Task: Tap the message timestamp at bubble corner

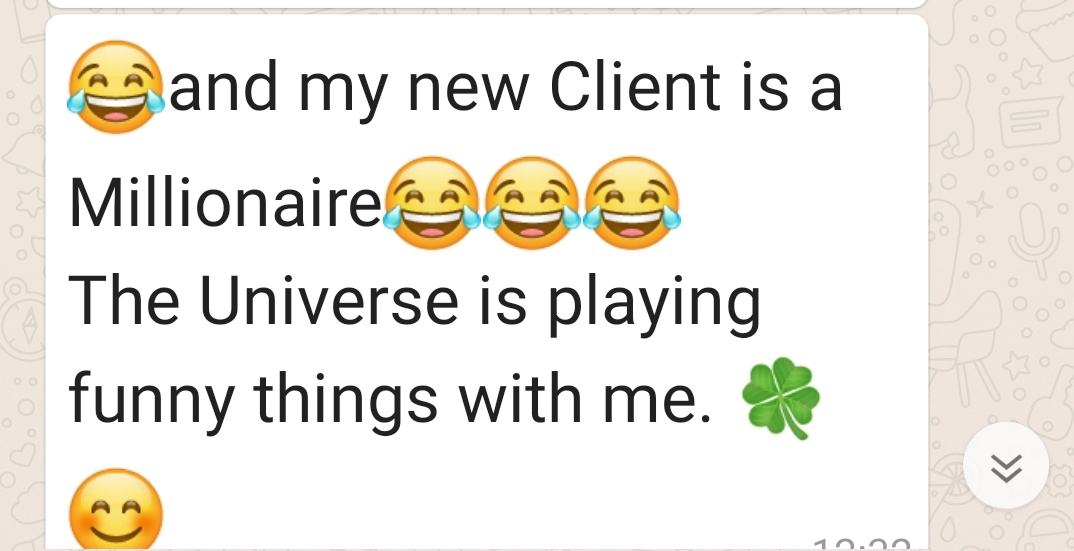Action: tap(862, 545)
